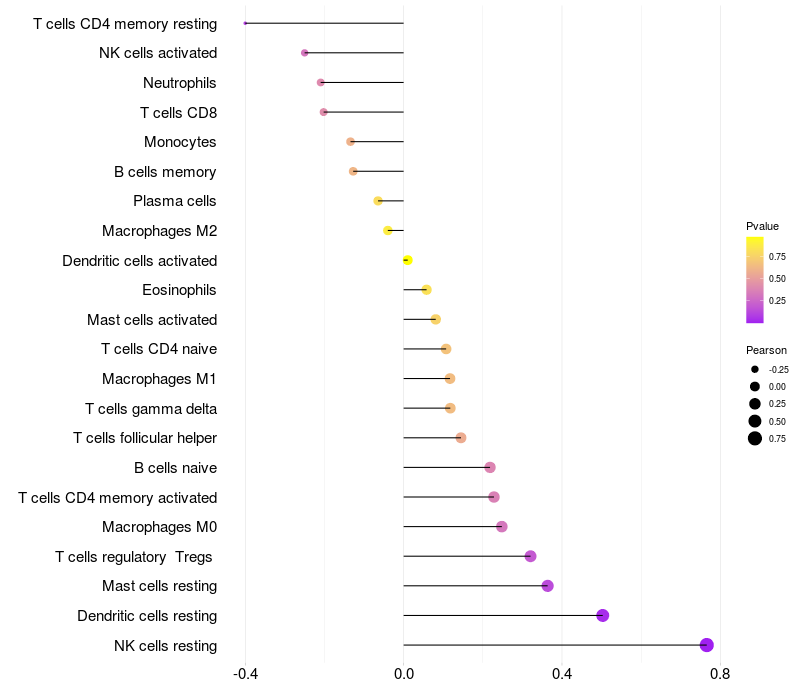Click the T cells CD4 memory resting label
Image resolution: width=800 pixels, height=700 pixels.
125,24
